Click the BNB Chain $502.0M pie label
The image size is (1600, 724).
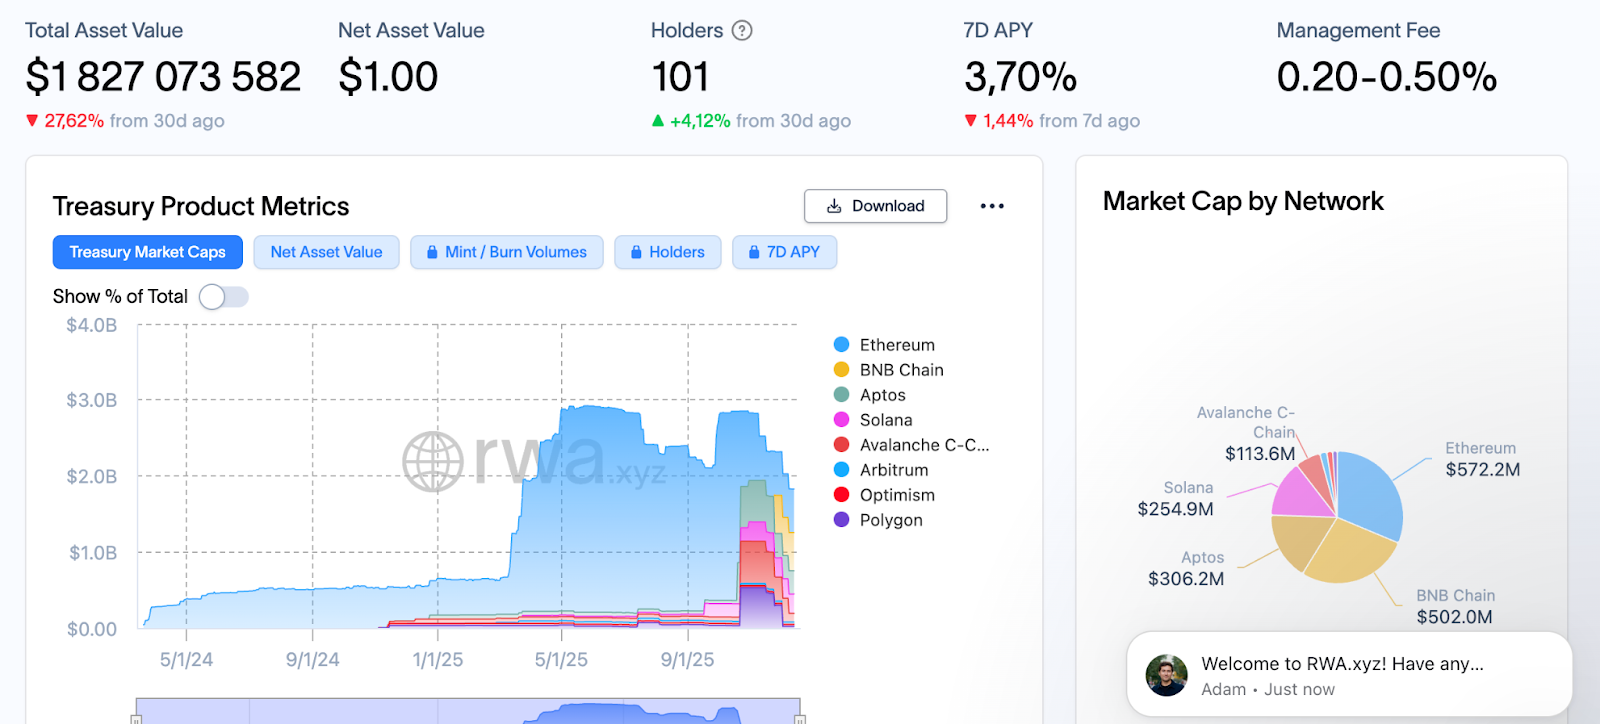[x=1455, y=606]
